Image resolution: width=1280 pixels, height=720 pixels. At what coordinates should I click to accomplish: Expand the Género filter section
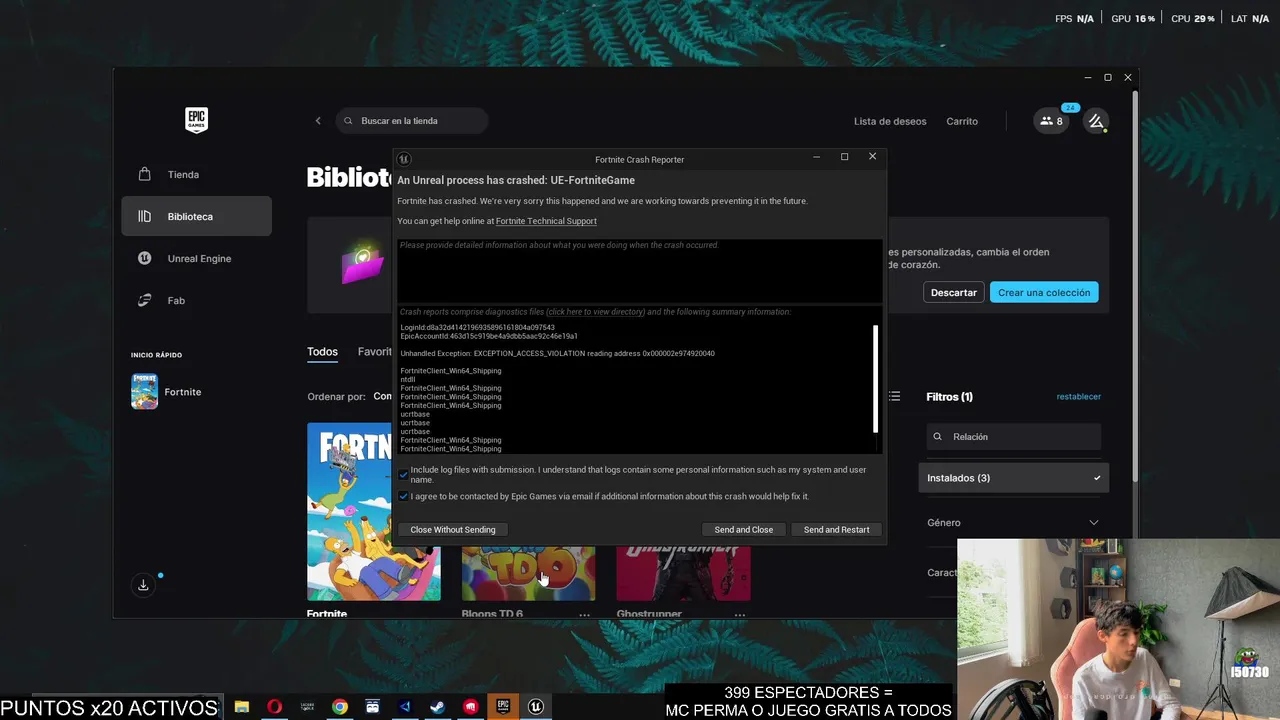[x=1014, y=522]
